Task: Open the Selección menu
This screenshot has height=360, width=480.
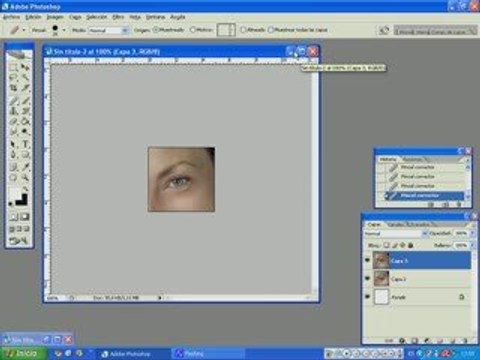Action: tap(97, 17)
